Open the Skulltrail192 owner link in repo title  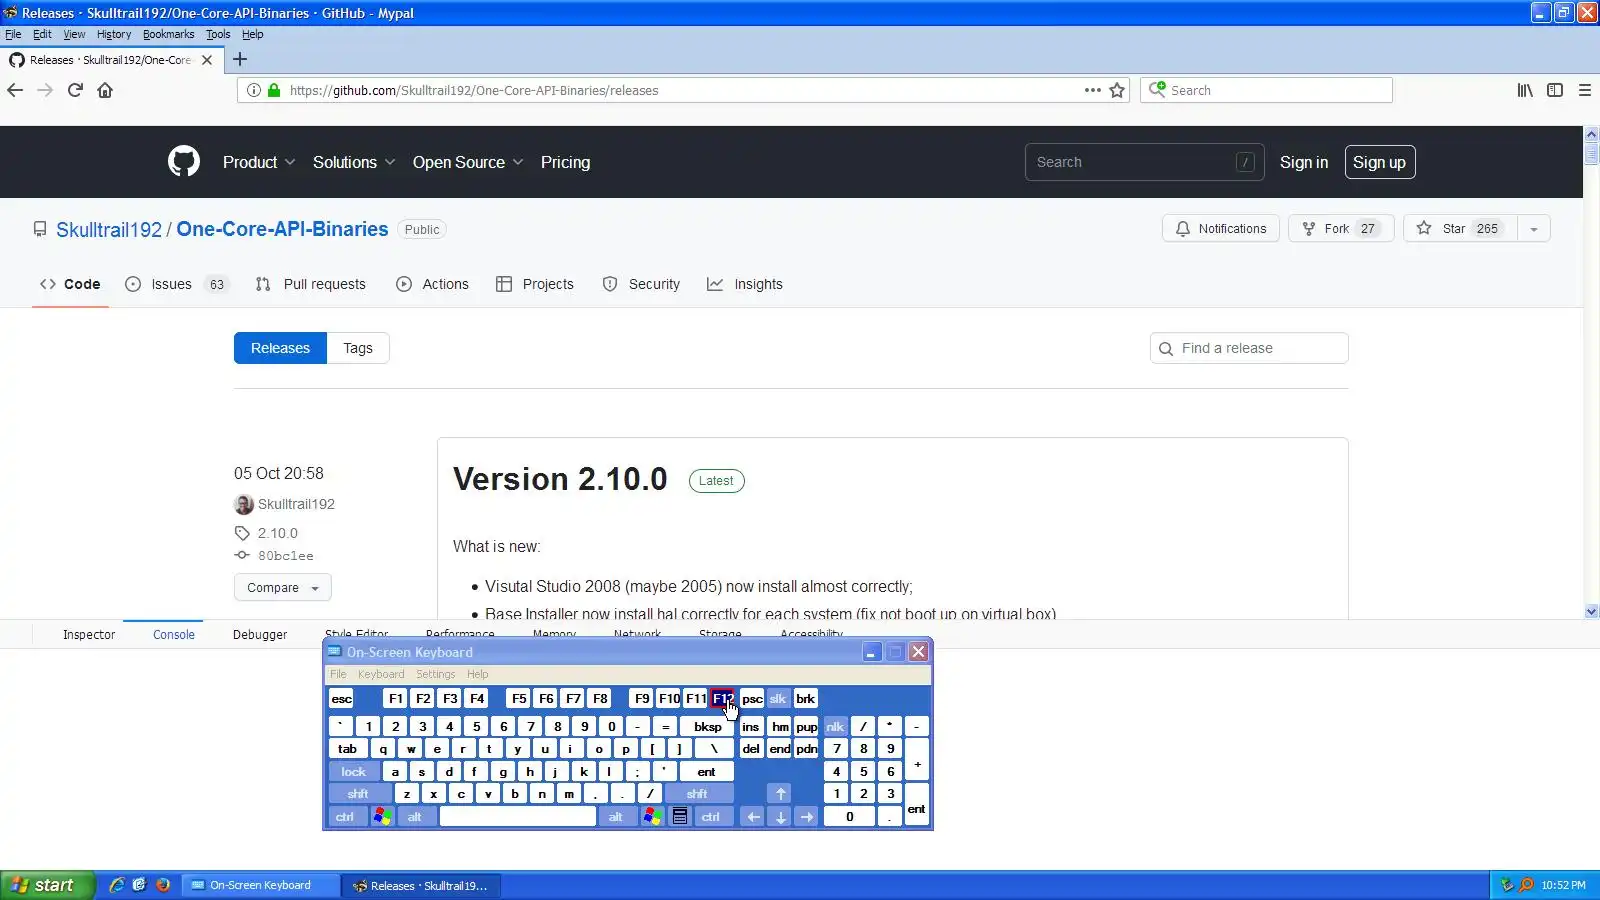[x=109, y=230]
